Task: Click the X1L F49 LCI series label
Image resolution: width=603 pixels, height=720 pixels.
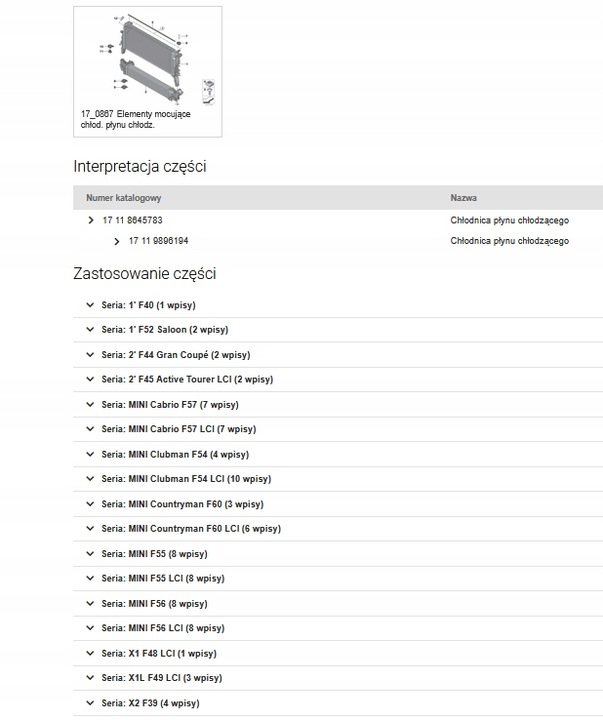Action: 161,678
